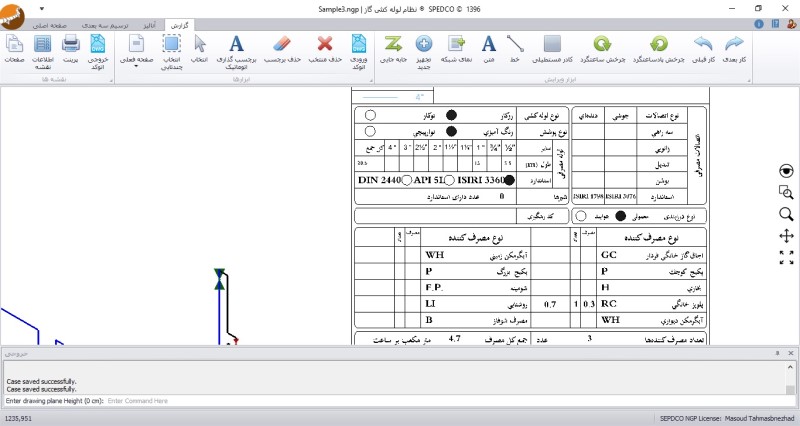
Task: Click the 1235,951 coordinates in status bar
Action: click(17, 419)
